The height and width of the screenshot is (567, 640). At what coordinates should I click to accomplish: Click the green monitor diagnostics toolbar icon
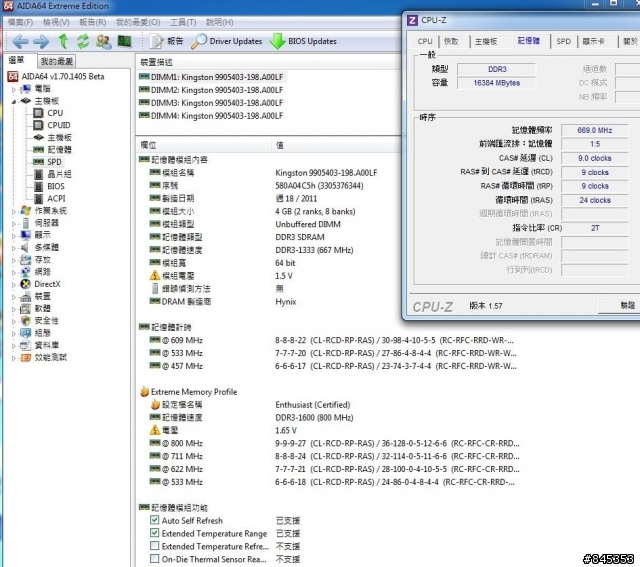tap(124, 41)
